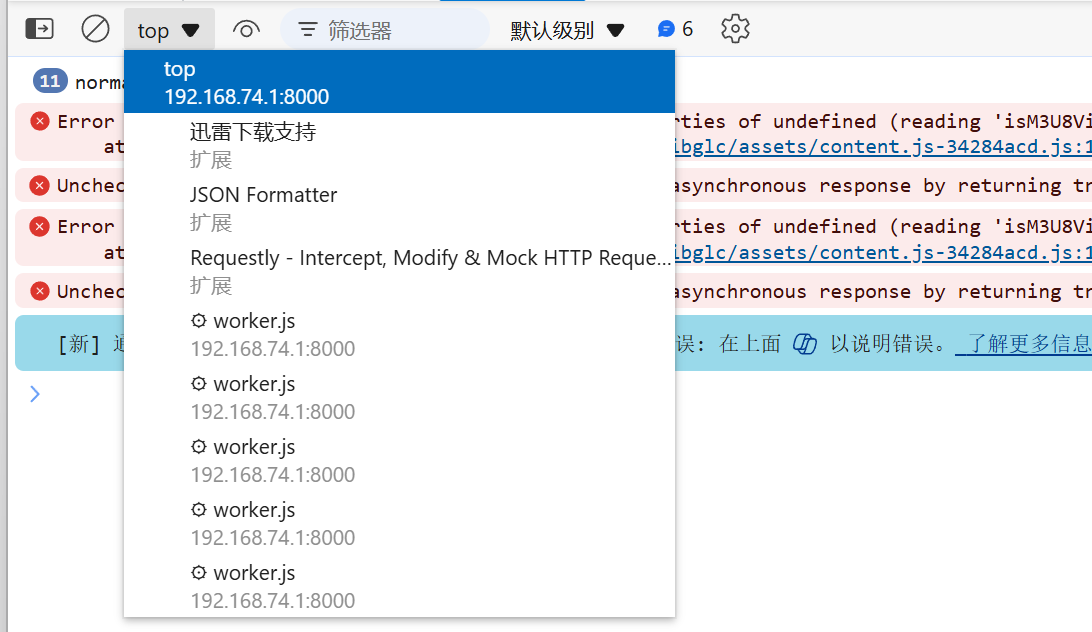This screenshot has height=632, width=1092.
Task: Click the blue issues icon showing 6
Action: tap(675, 30)
